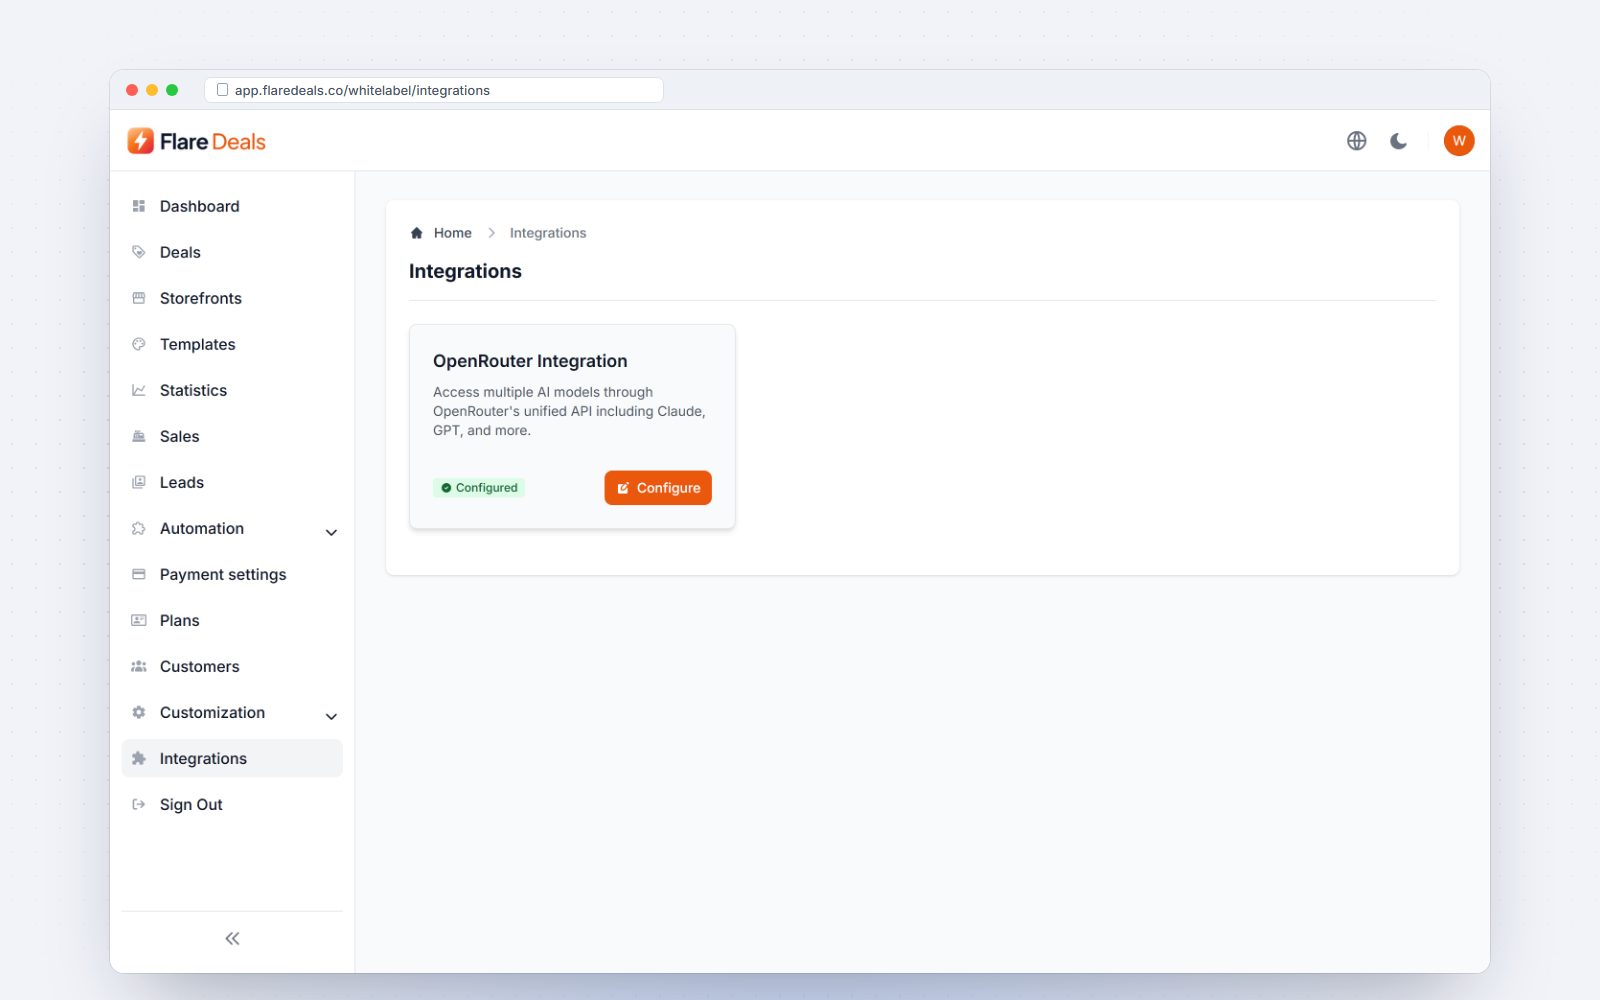
Task: Click the Home breadcrumb house icon
Action: (417, 233)
